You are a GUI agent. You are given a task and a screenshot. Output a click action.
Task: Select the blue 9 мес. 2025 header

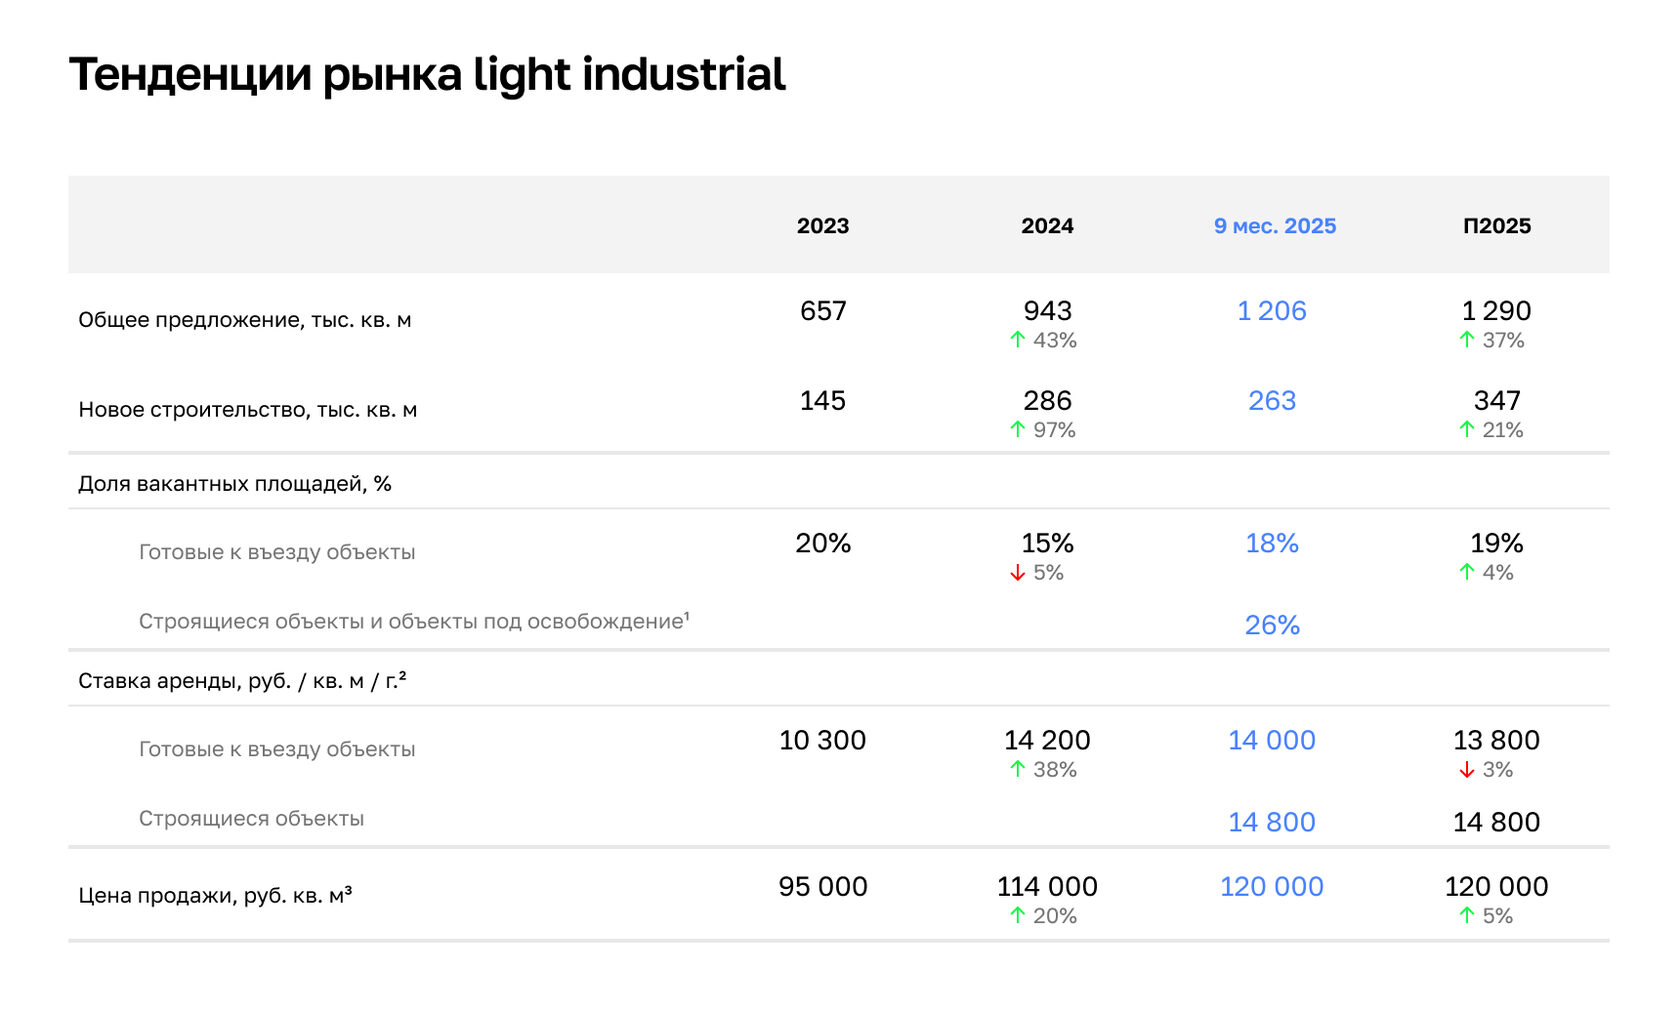(1275, 226)
